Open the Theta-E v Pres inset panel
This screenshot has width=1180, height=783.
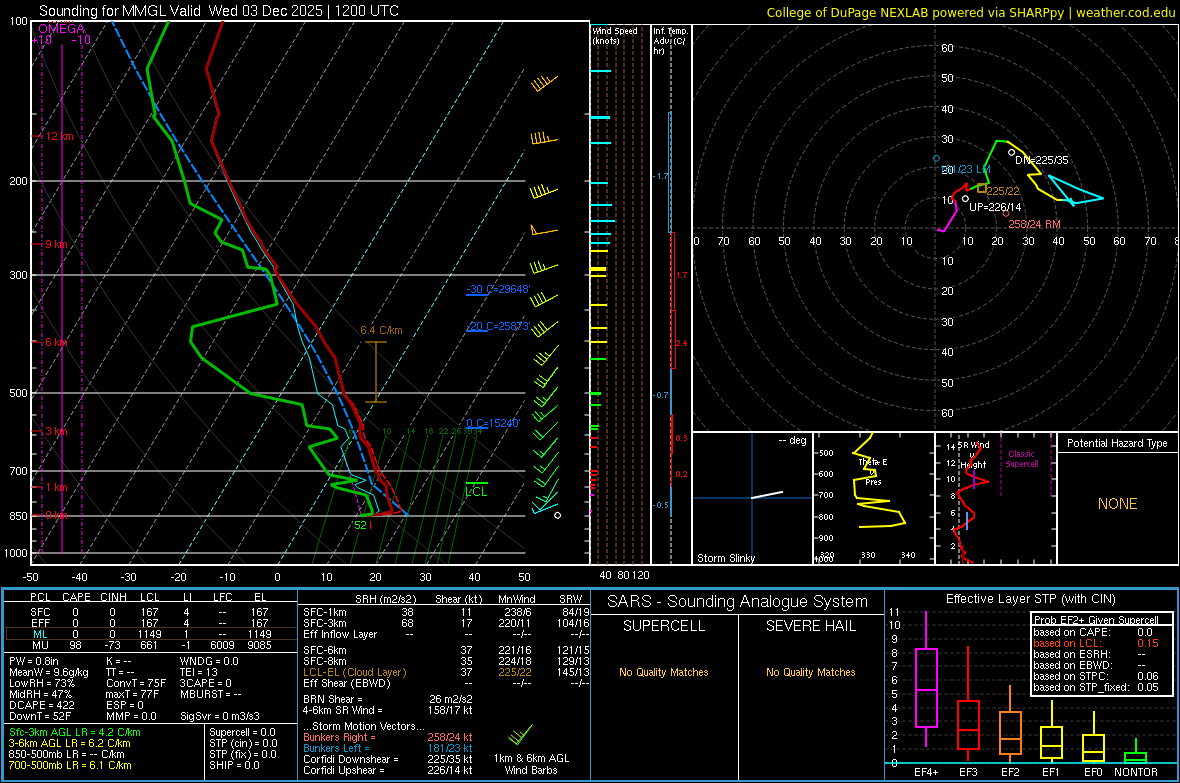click(x=874, y=498)
